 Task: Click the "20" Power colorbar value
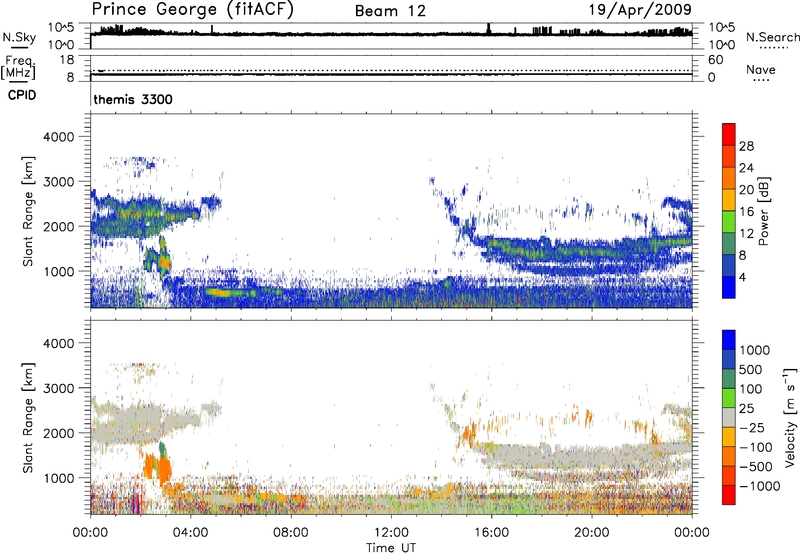[746, 190]
